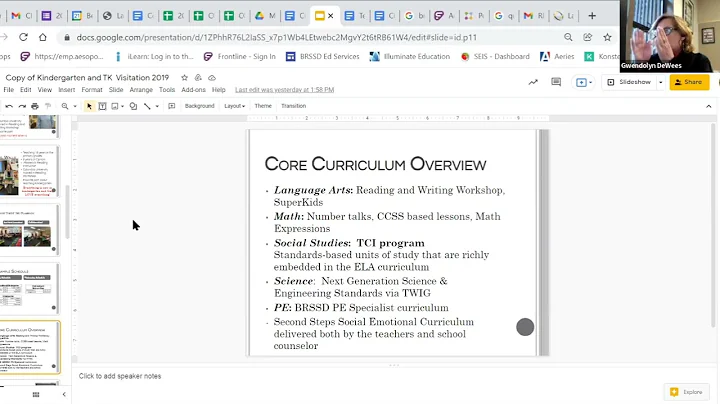
Task: Click the Core Curriculum Overview slide title
Action: 375,164
